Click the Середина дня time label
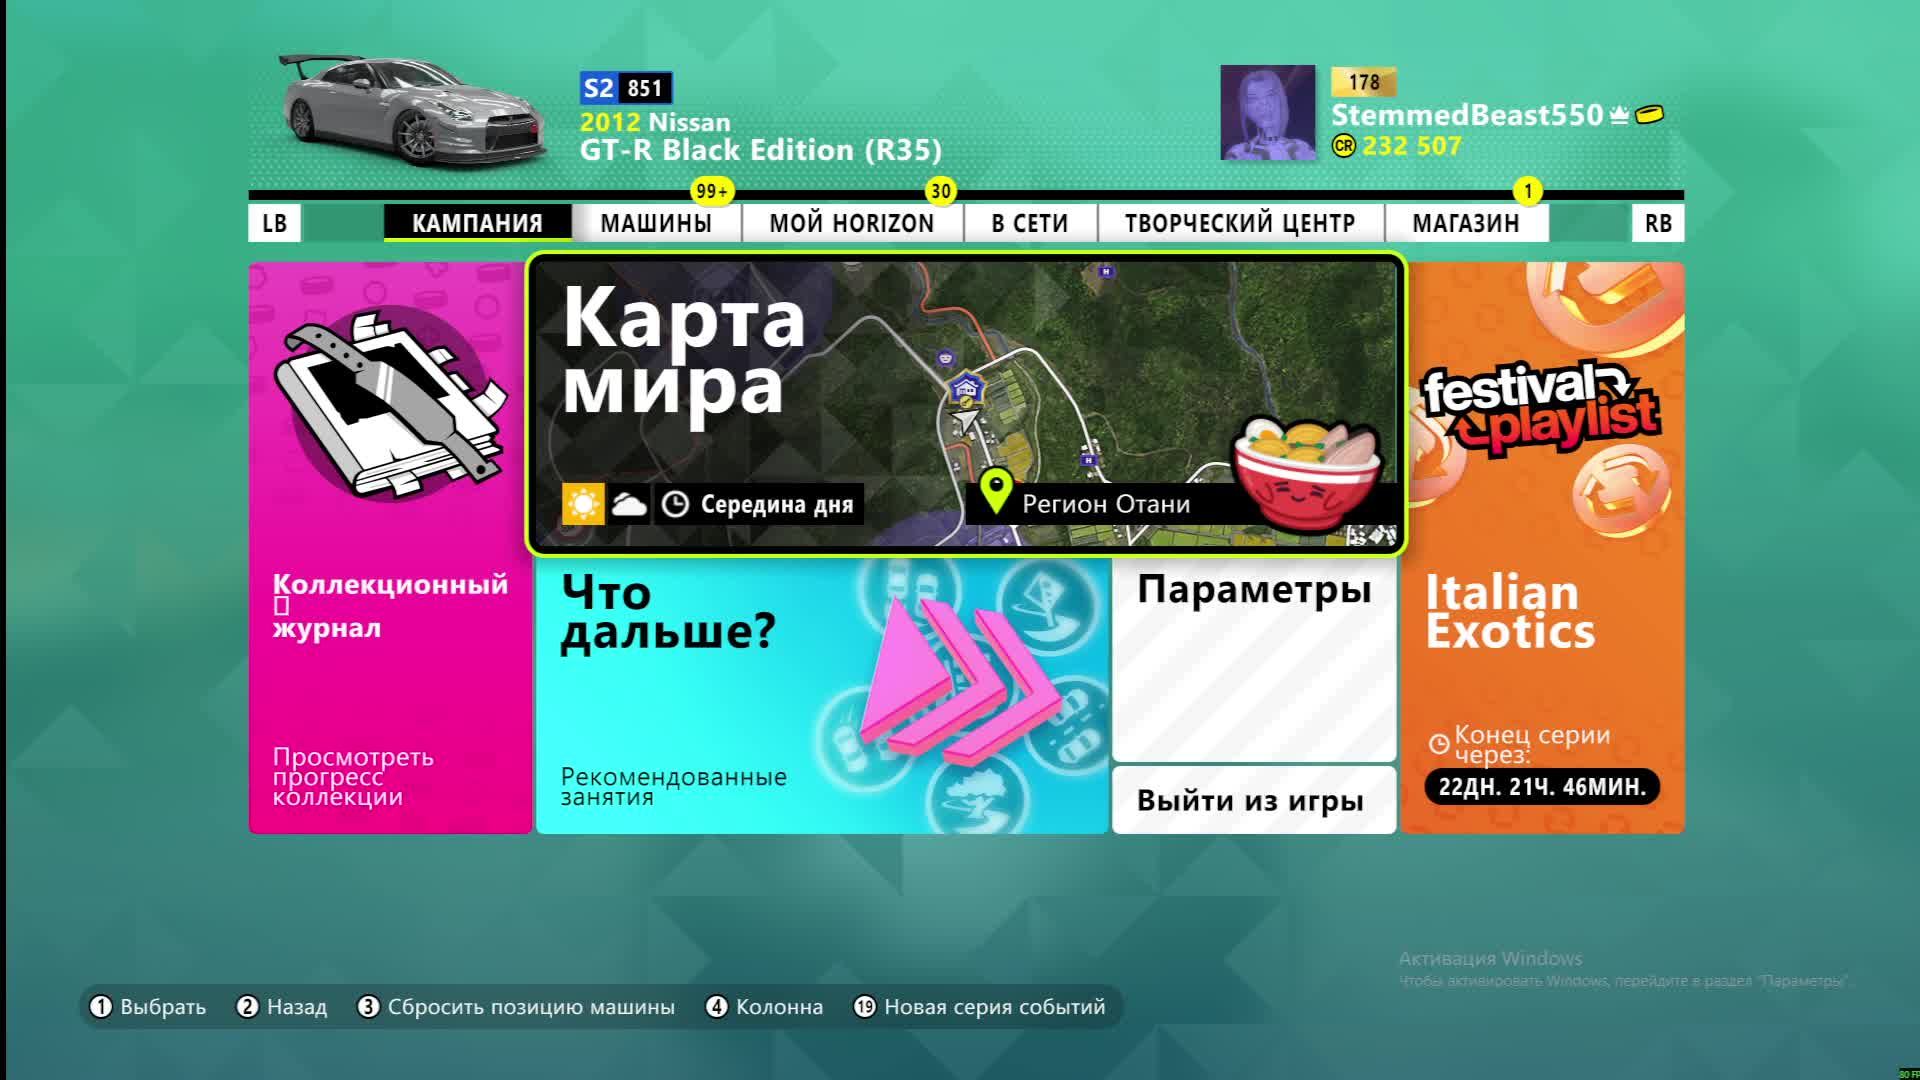The width and height of the screenshot is (1920, 1080). pyautogui.click(x=777, y=504)
